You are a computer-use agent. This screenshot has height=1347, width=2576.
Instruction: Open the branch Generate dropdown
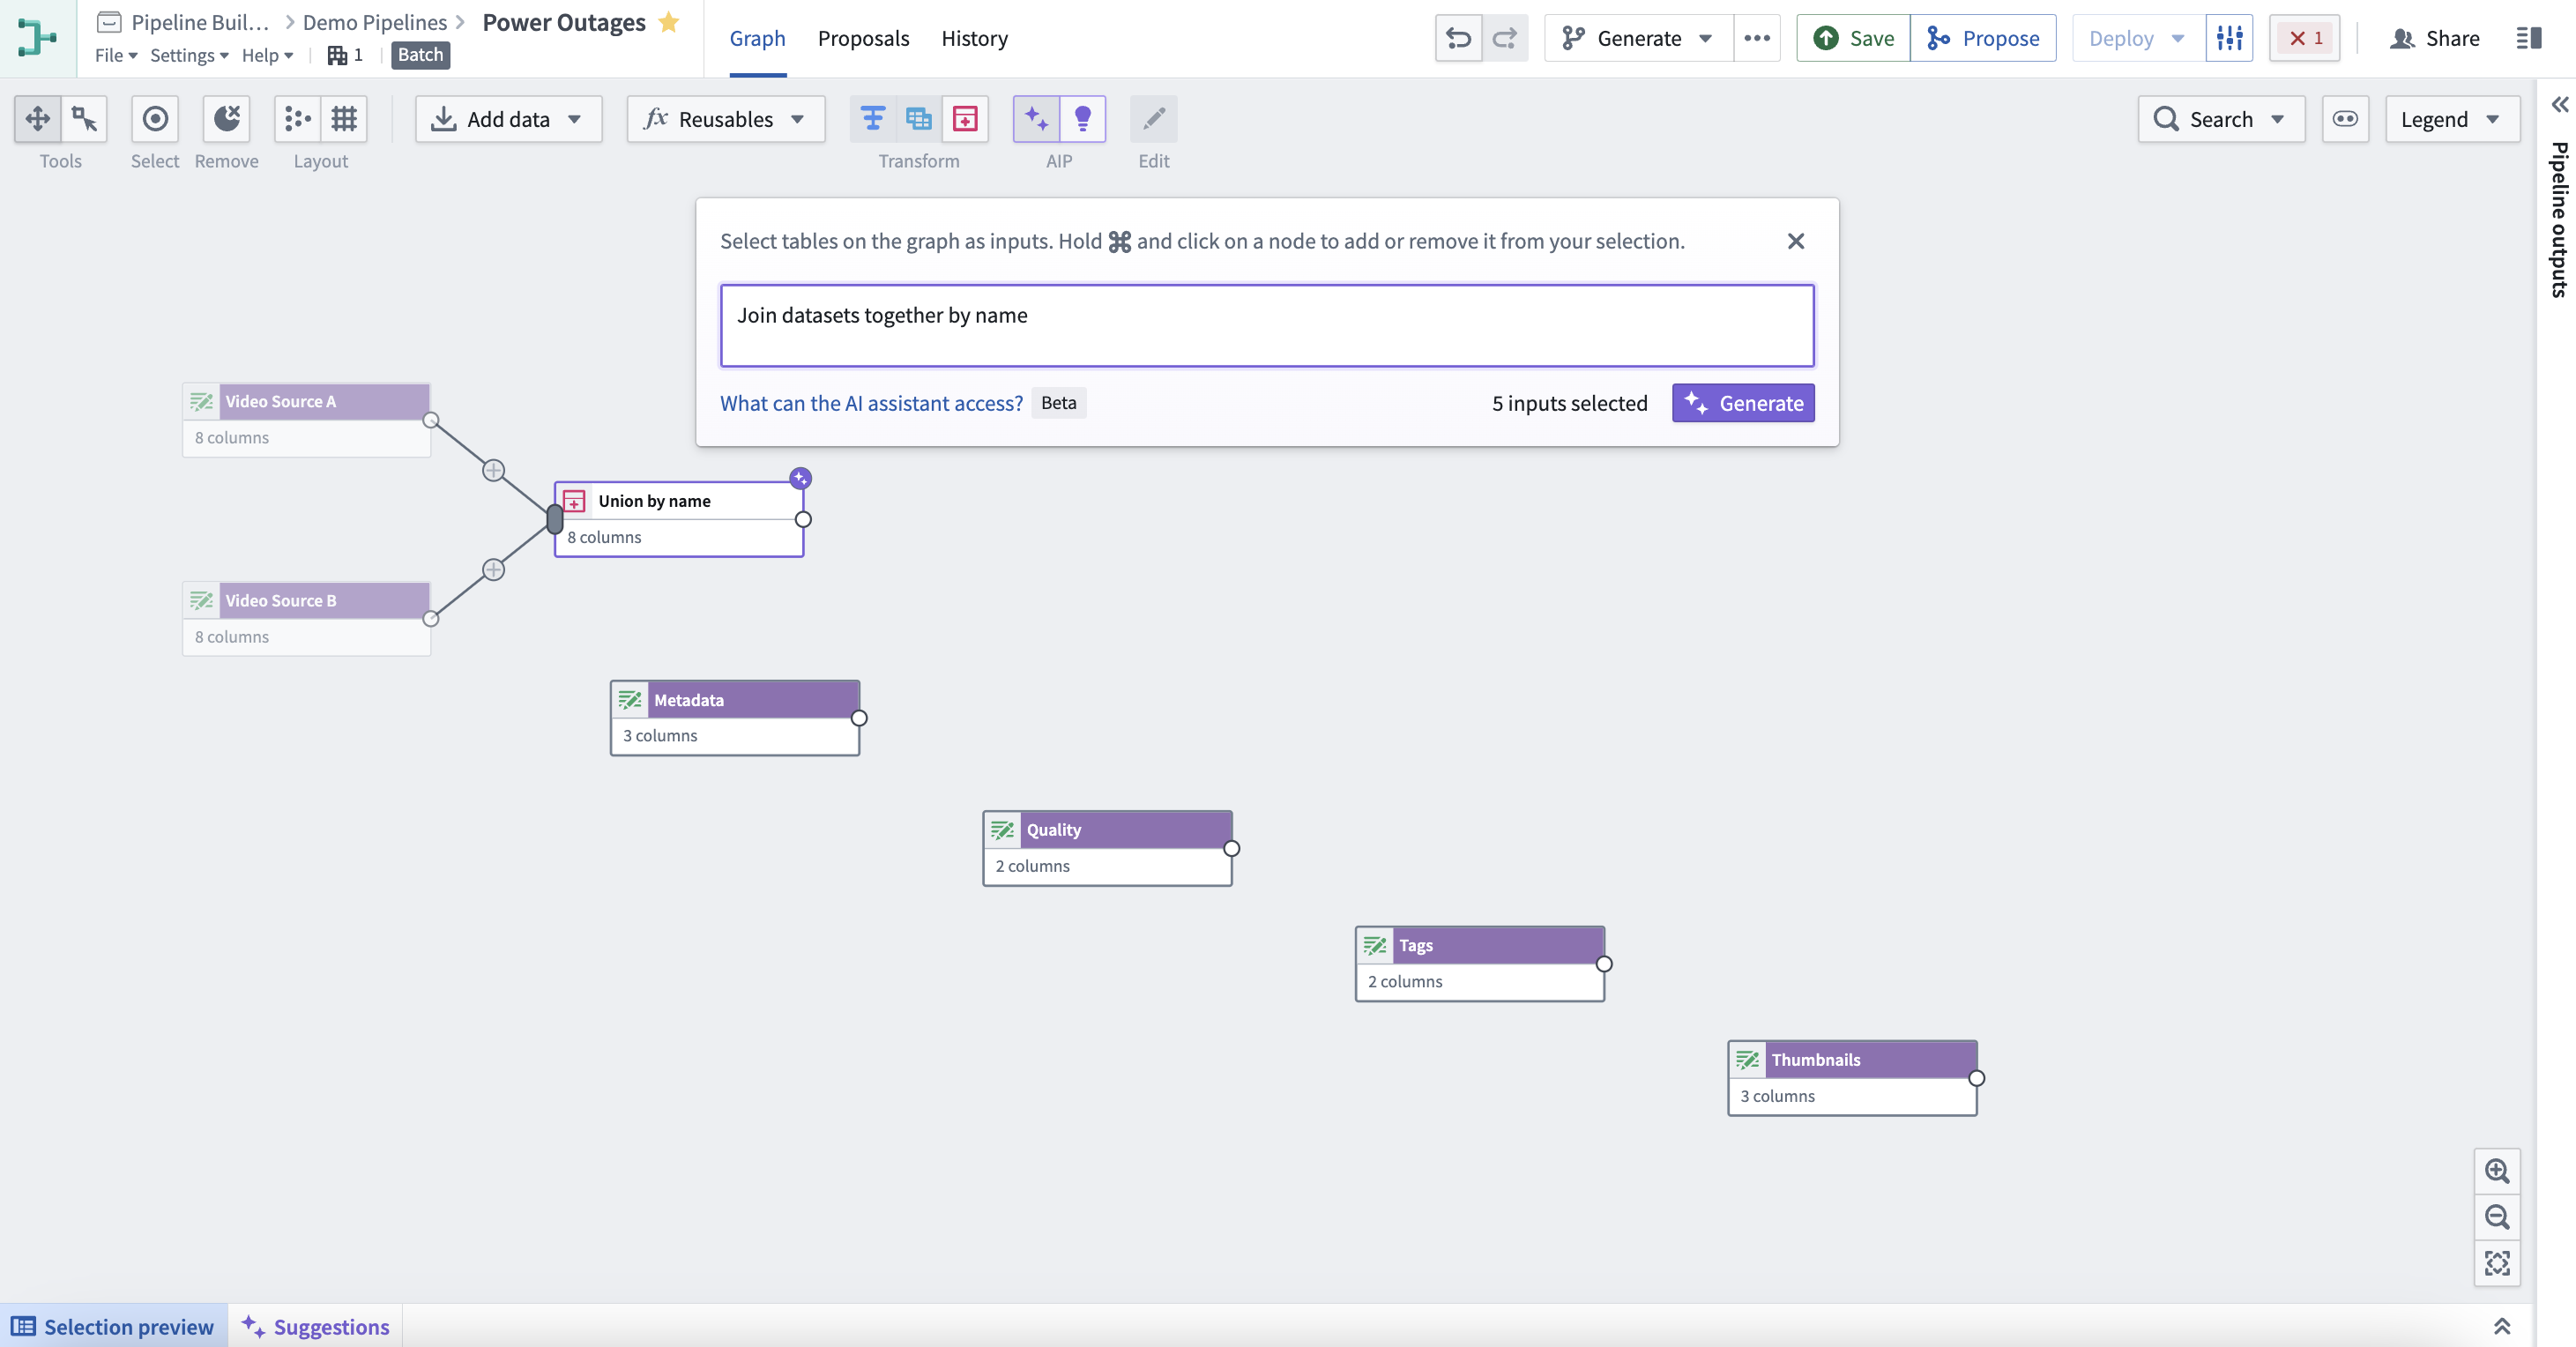pyautogui.click(x=1639, y=38)
